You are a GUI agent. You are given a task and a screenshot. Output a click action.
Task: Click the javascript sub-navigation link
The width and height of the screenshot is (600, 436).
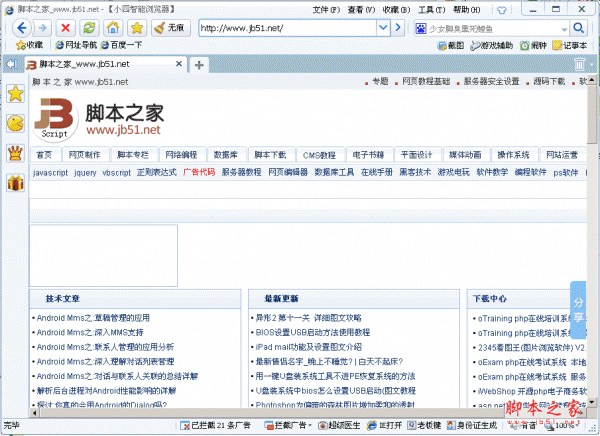point(50,173)
